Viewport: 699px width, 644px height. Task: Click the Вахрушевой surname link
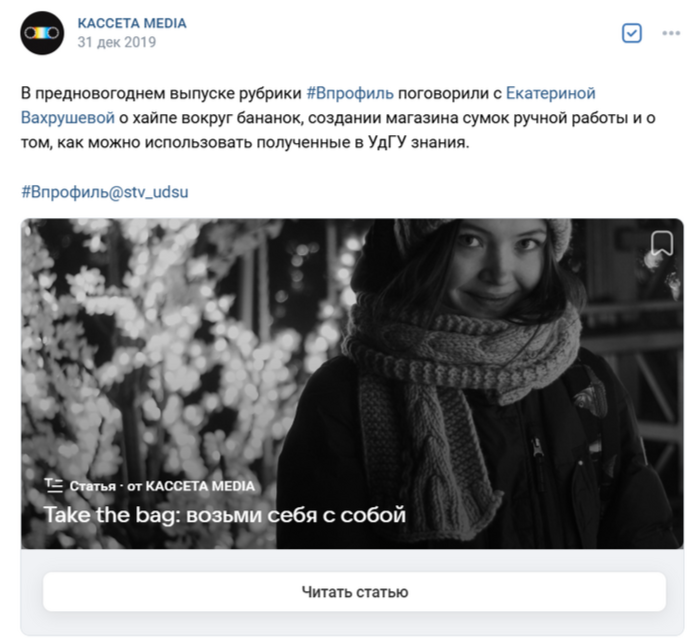pos(68,118)
